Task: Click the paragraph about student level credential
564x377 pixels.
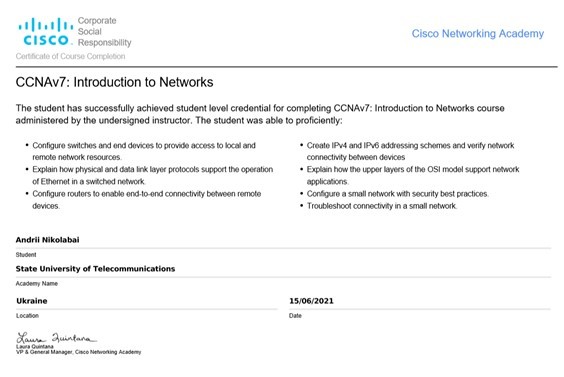Action: 260,114
